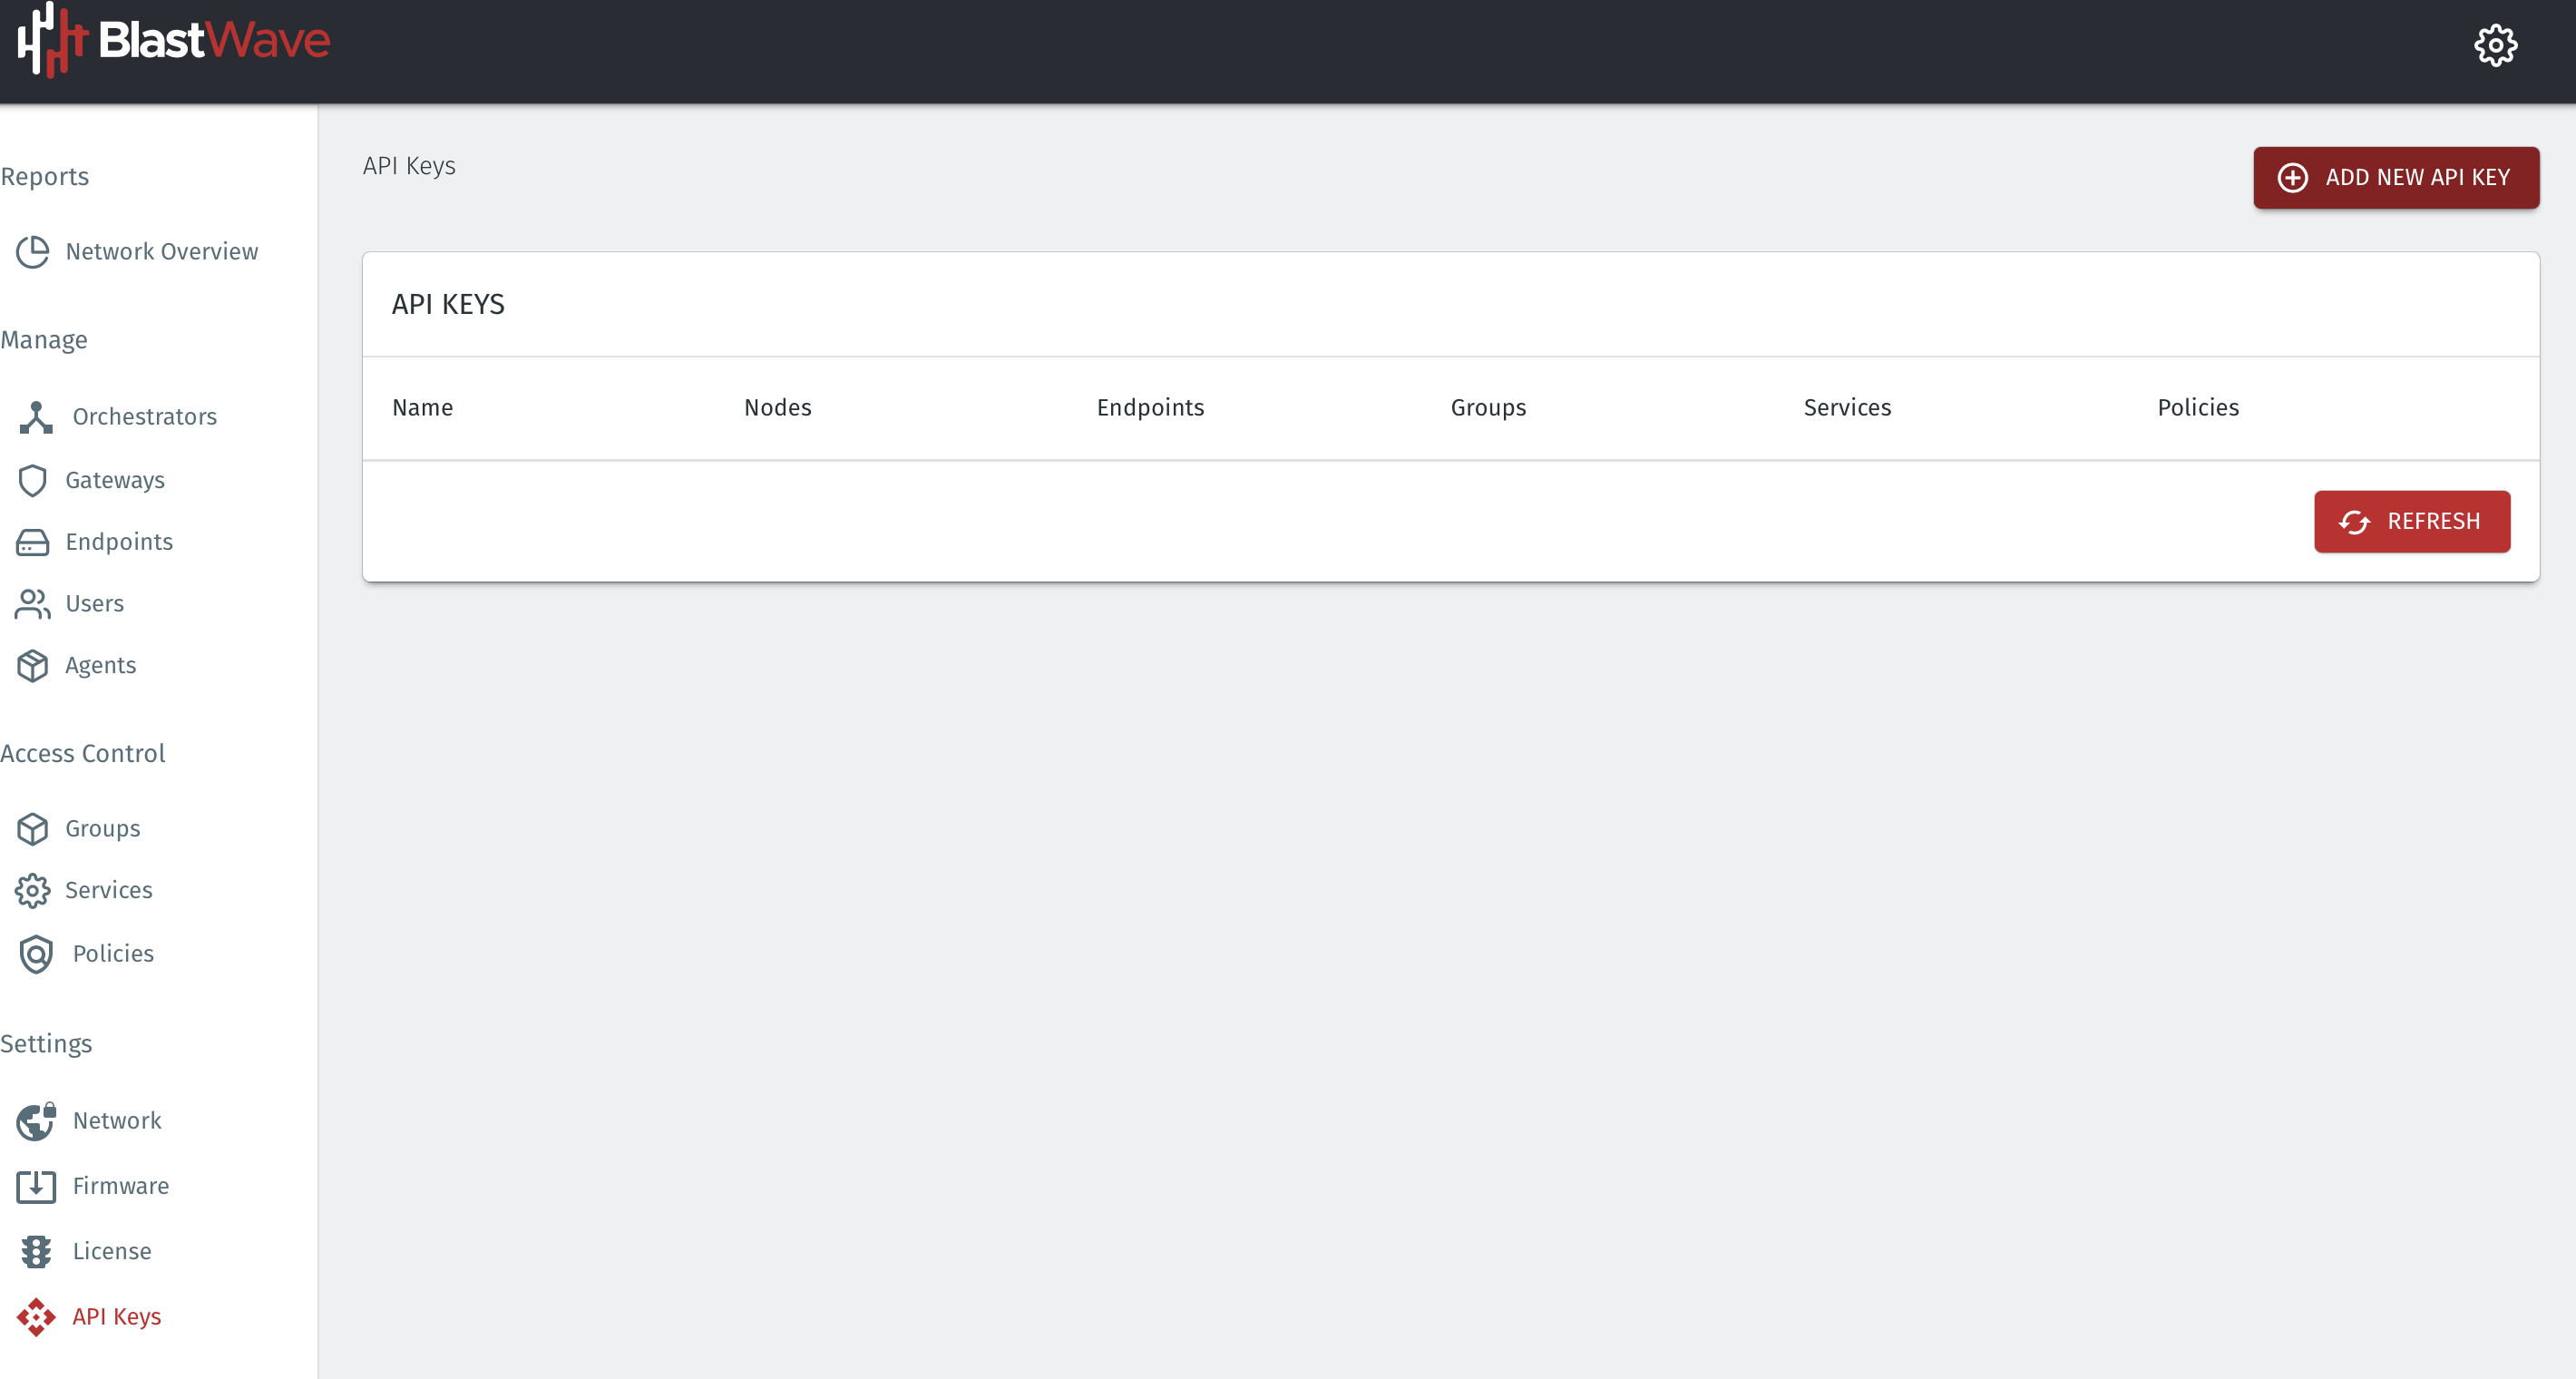Image resolution: width=2576 pixels, height=1379 pixels.
Task: Click the BlastWave logo
Action: [x=172, y=41]
